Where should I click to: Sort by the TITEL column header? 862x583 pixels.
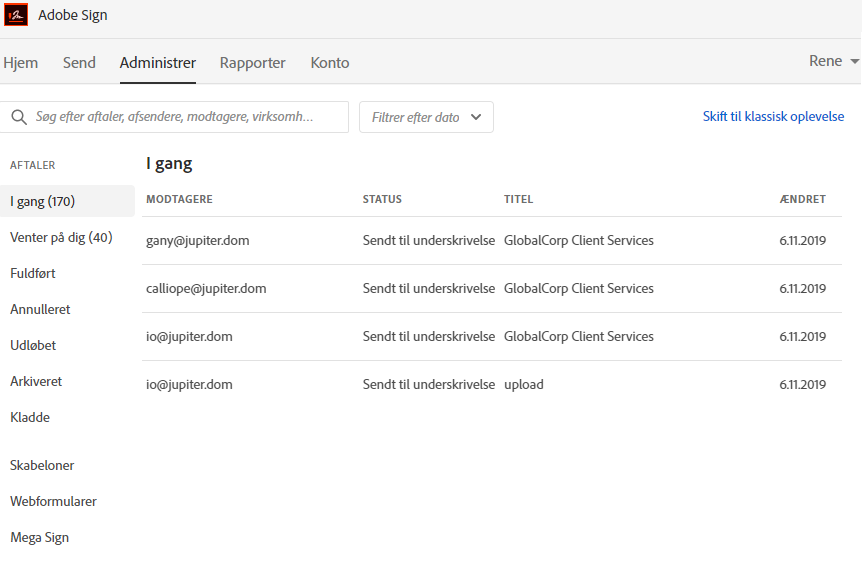point(518,199)
